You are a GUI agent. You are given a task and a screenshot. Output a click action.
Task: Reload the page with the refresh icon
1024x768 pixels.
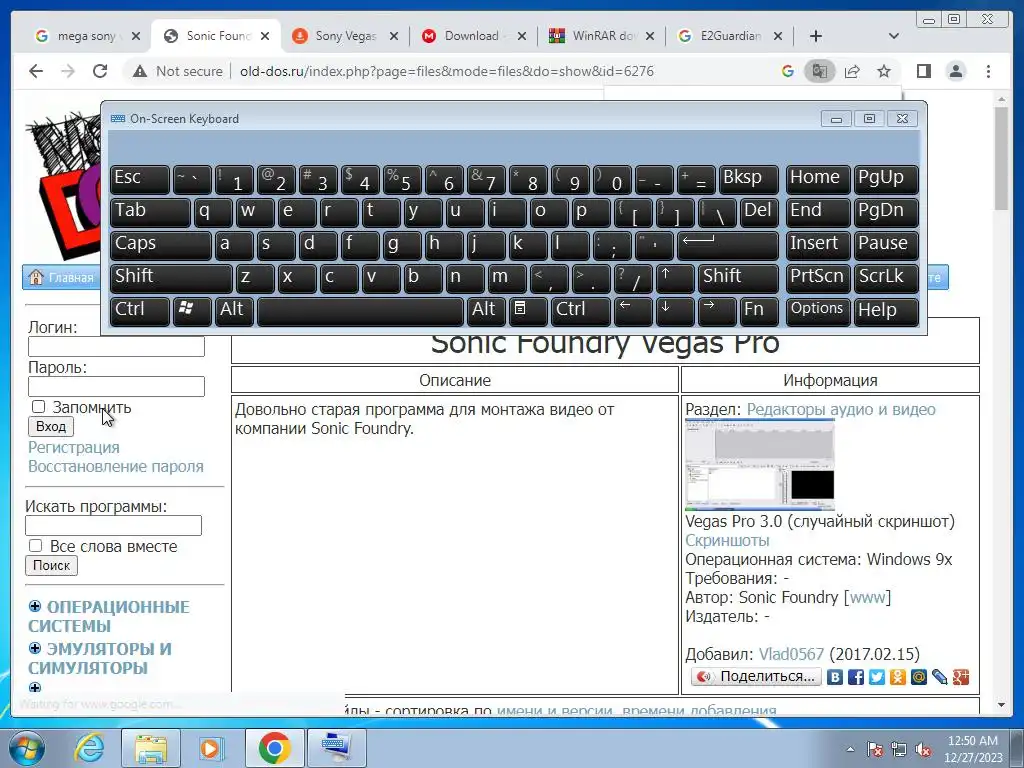click(99, 71)
